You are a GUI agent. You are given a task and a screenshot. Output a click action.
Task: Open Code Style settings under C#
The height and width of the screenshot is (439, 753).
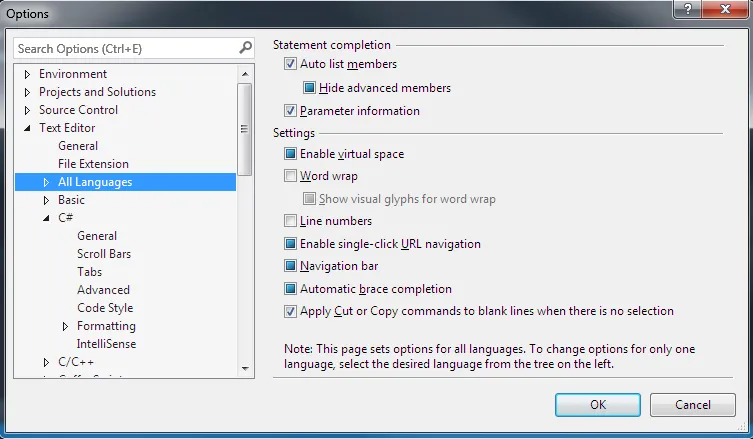coord(105,308)
